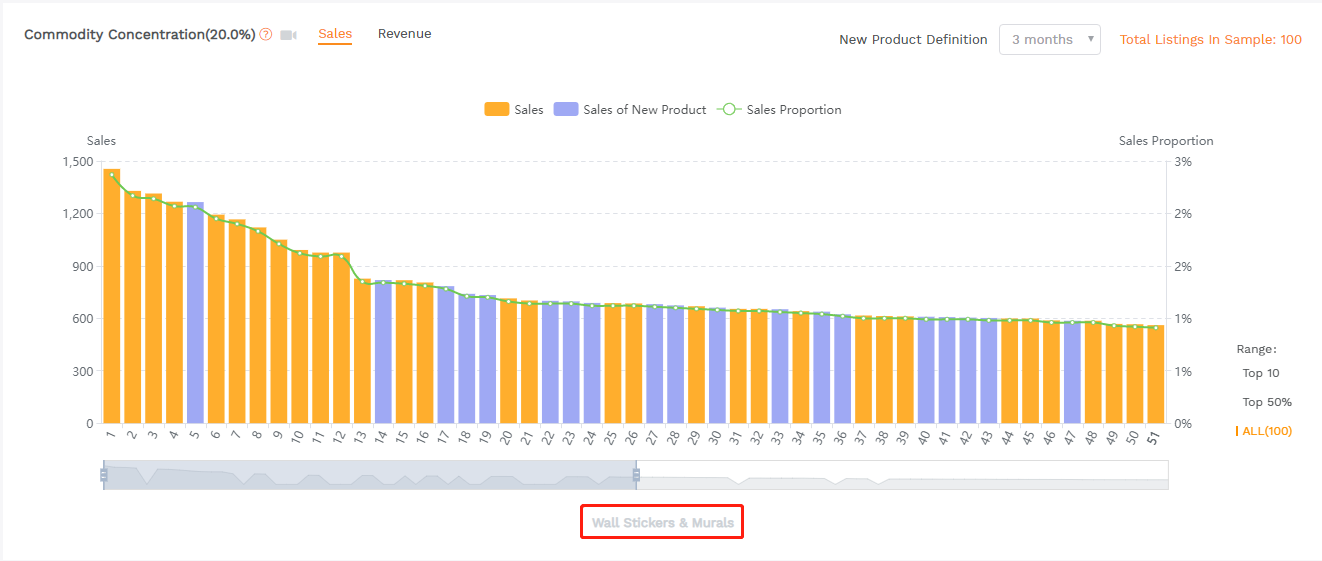Click the left zoom slider handle
Viewport: 1322px width, 561px height.
tap(104, 475)
